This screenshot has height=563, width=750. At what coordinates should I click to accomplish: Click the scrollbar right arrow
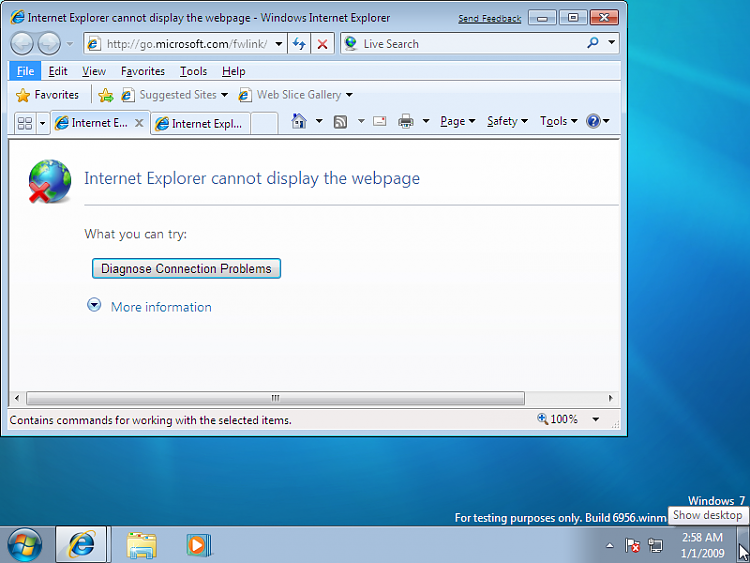[x=610, y=398]
